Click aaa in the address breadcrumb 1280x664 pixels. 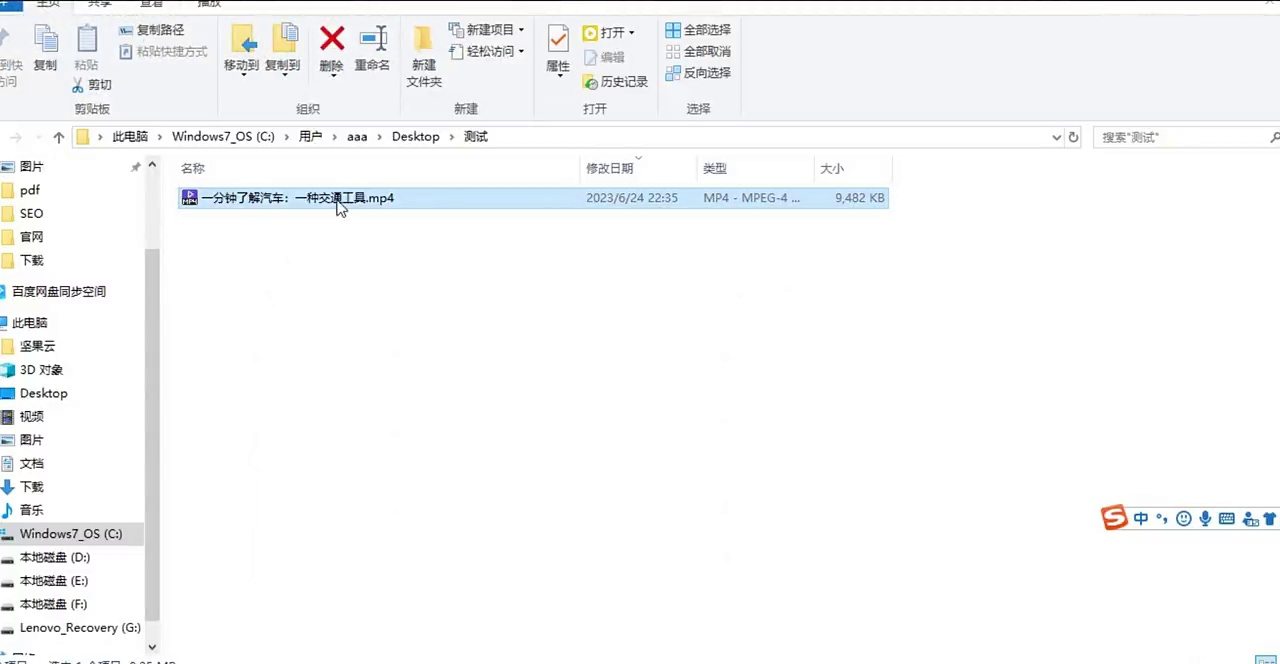tap(357, 137)
